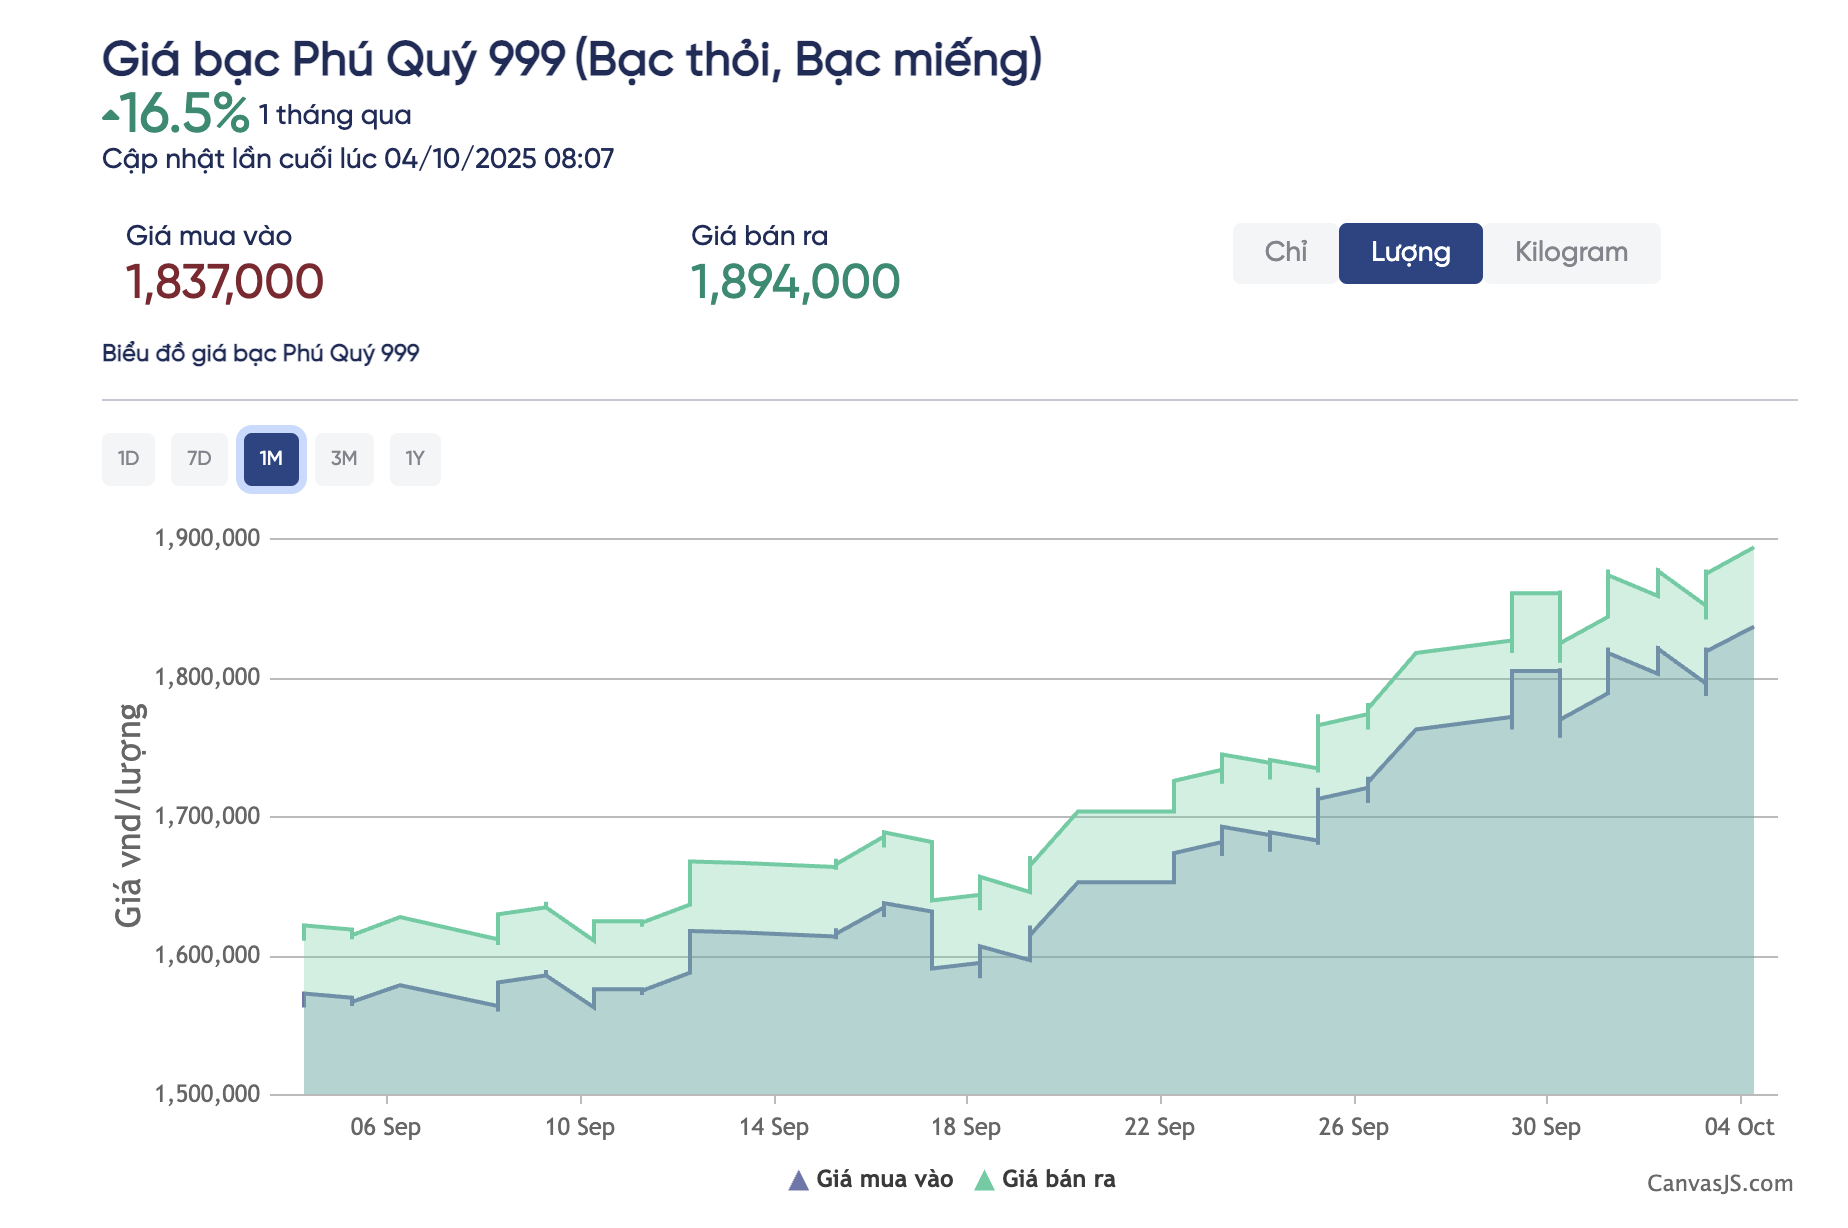
Task: Toggle the Giá mua vào legend triangle
Action: pos(798,1181)
